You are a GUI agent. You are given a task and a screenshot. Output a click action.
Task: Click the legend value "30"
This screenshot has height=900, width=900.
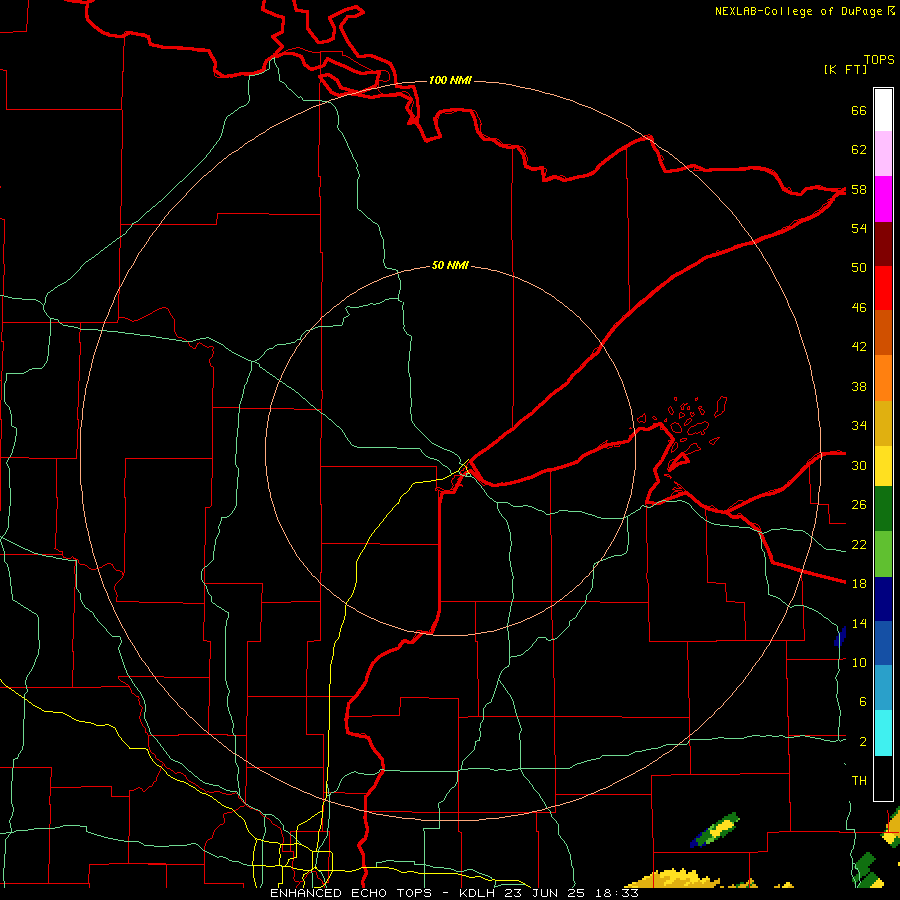pyautogui.click(x=859, y=465)
